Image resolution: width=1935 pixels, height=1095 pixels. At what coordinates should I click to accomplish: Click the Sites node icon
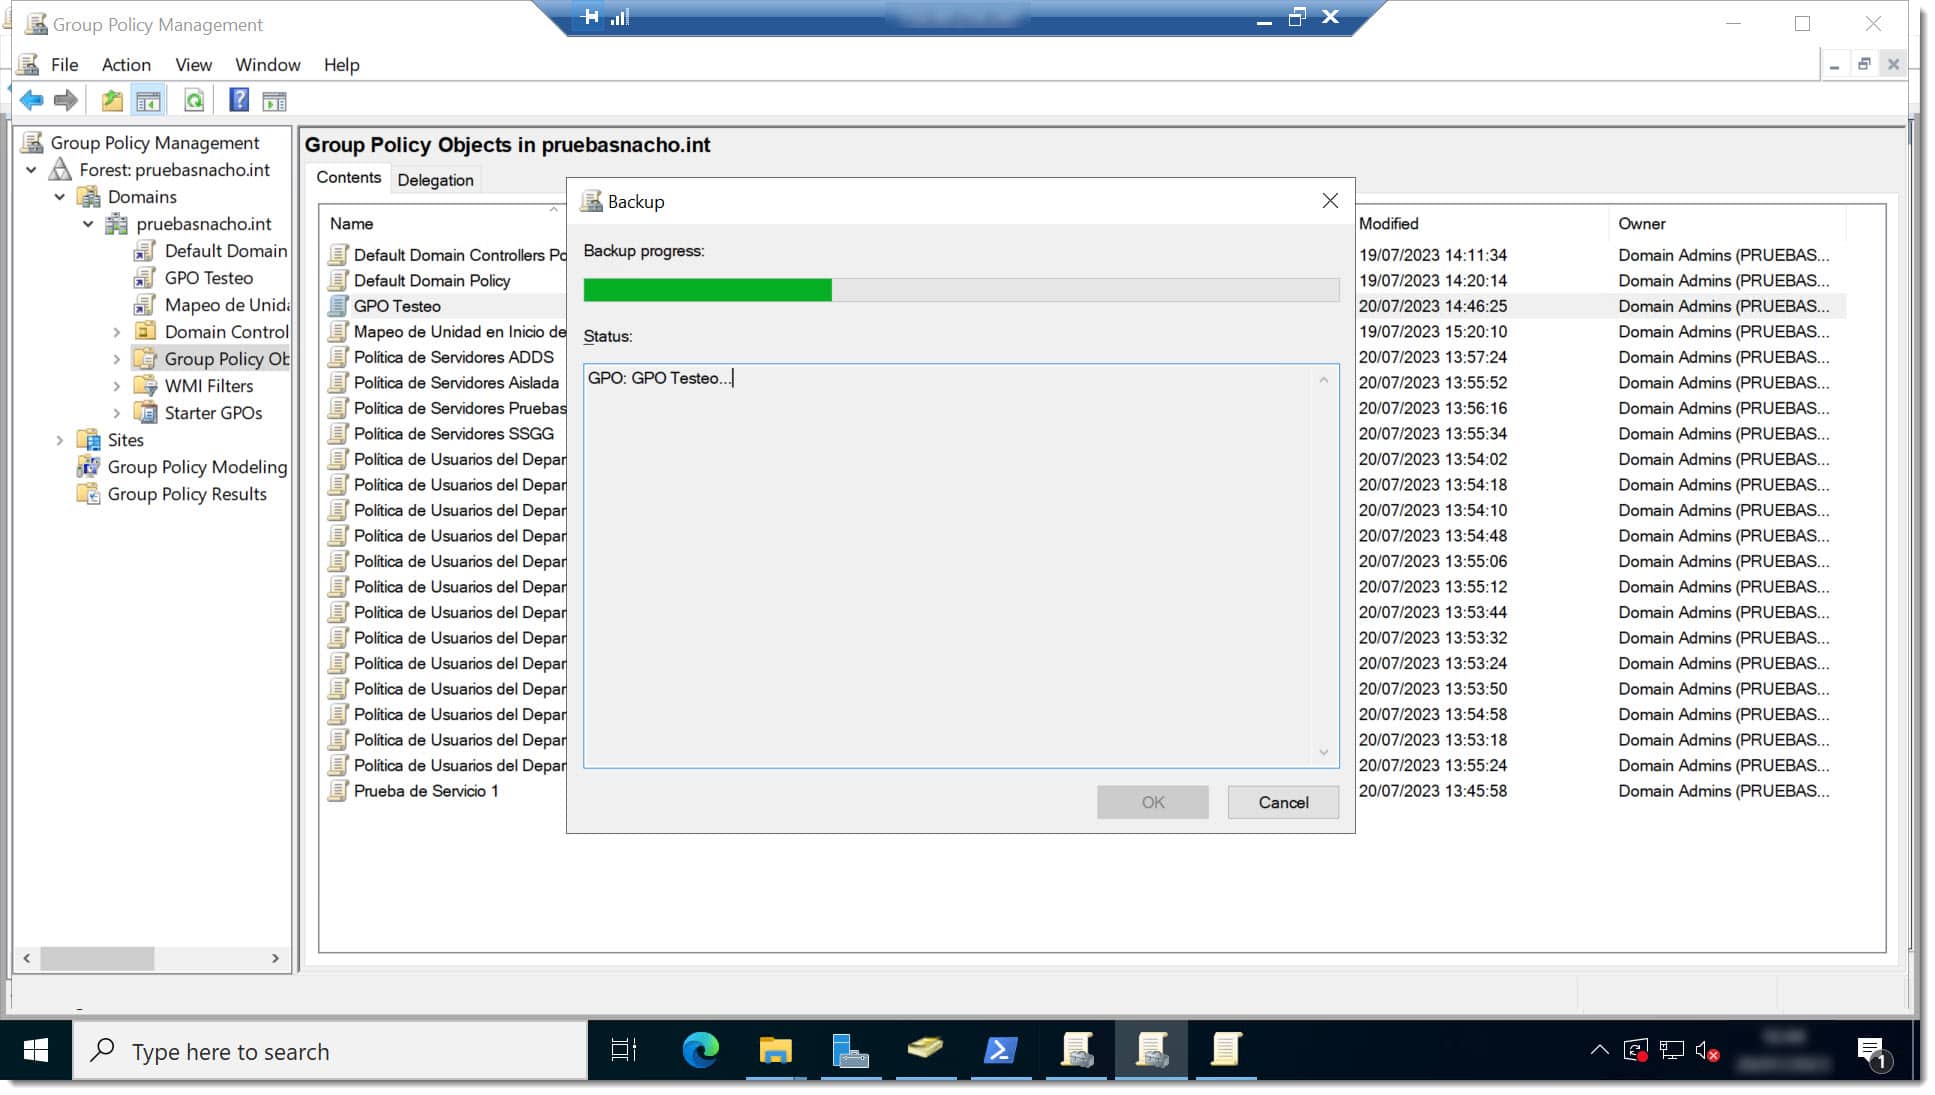89,440
